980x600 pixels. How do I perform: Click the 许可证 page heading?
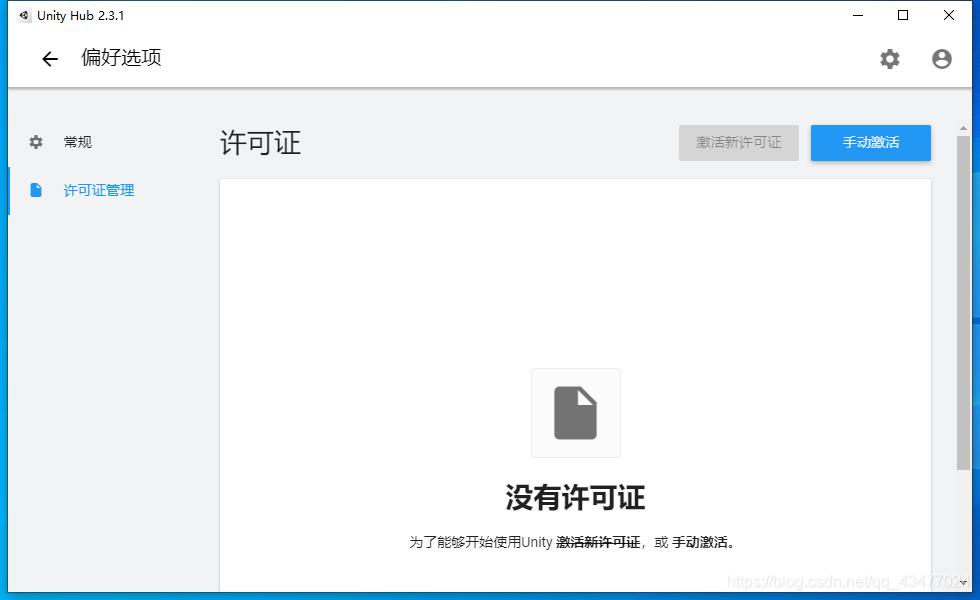pyautogui.click(x=259, y=143)
